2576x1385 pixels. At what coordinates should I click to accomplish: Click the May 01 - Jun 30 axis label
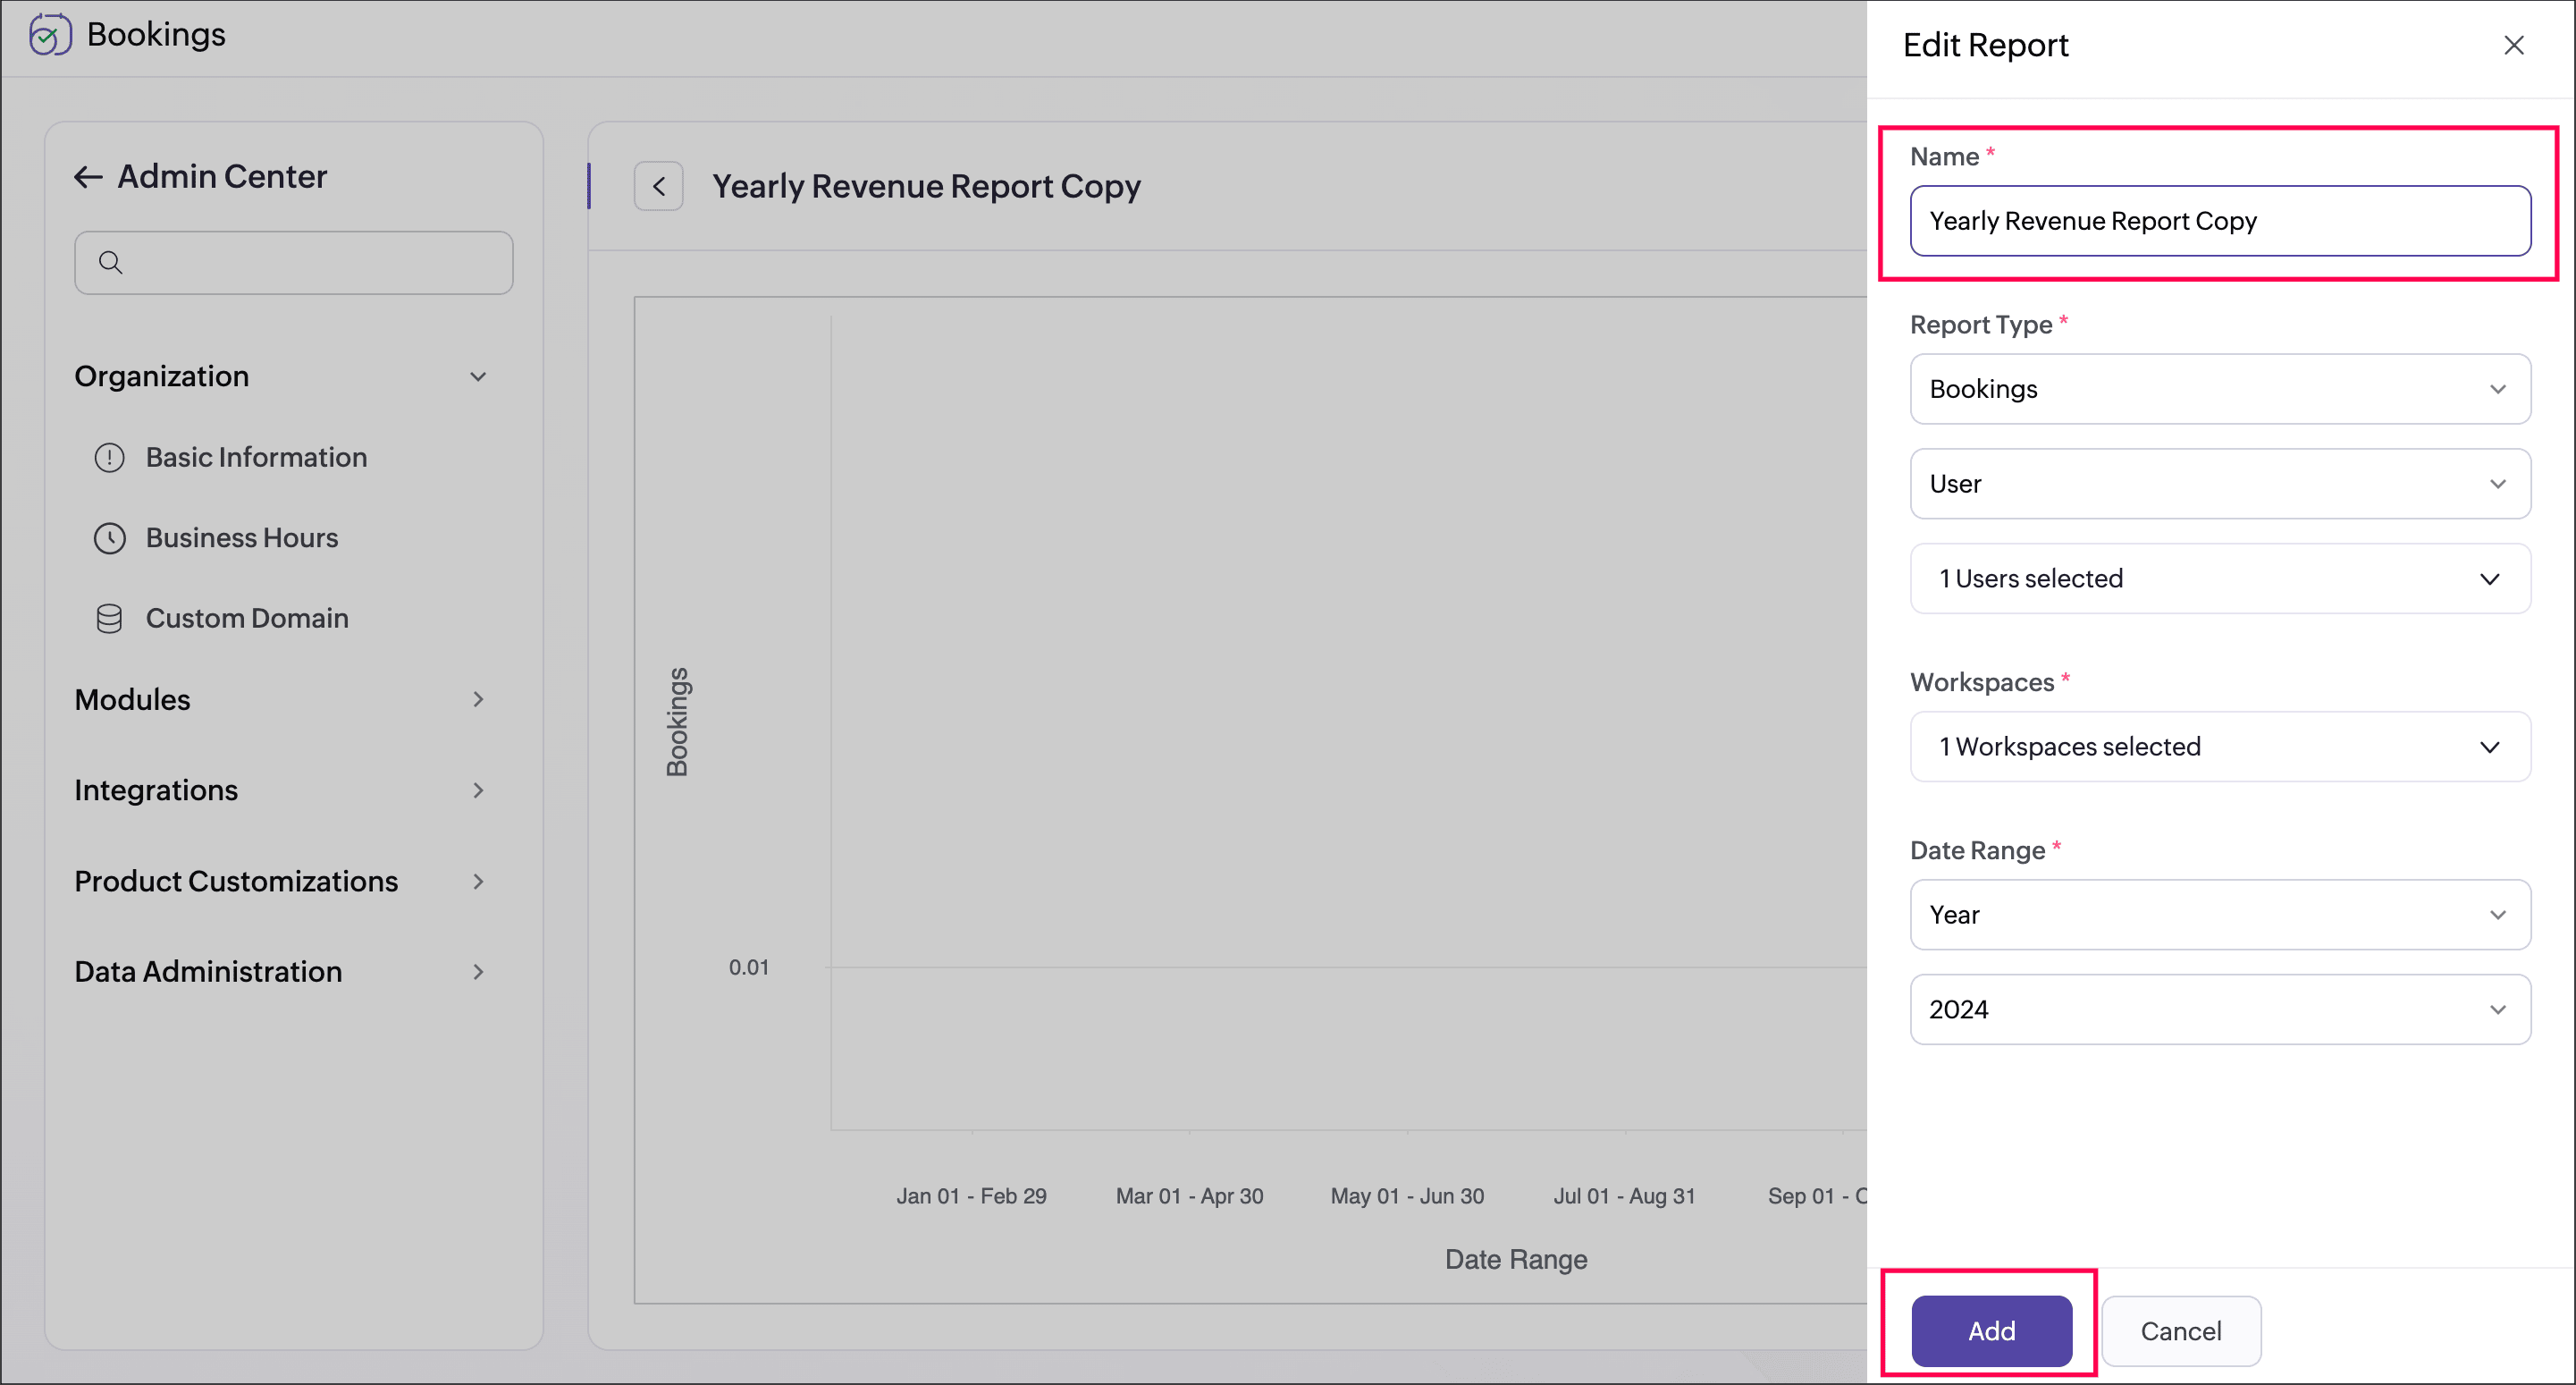pos(1407,1196)
